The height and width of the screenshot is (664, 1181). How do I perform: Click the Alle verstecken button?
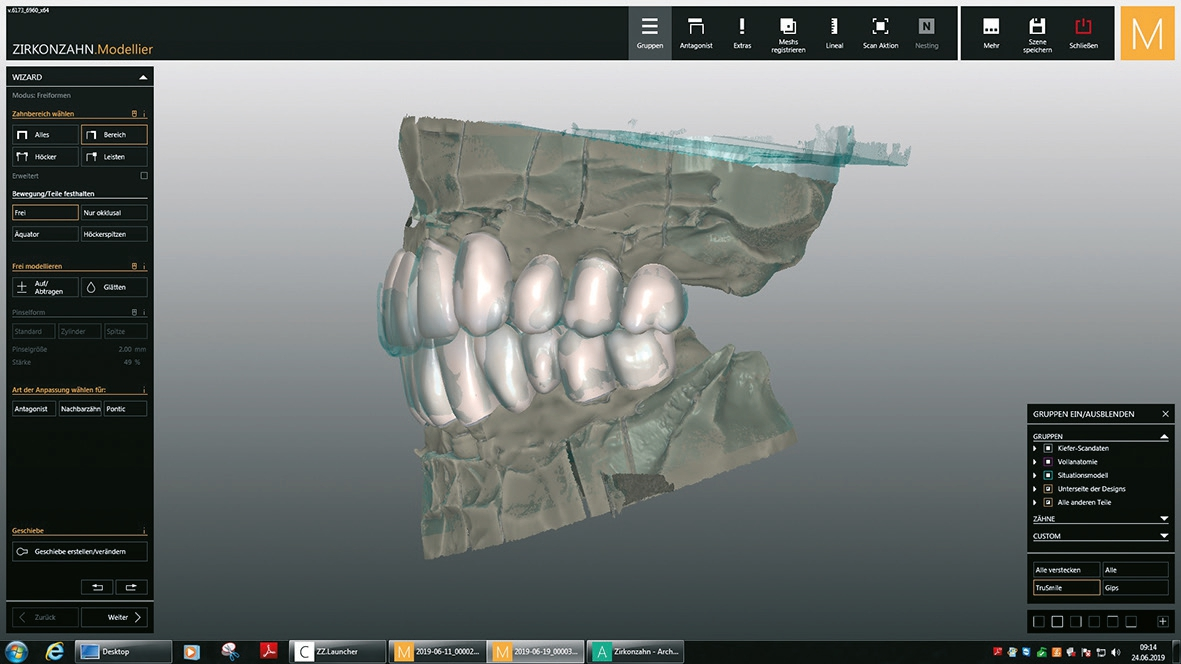(x=1066, y=570)
